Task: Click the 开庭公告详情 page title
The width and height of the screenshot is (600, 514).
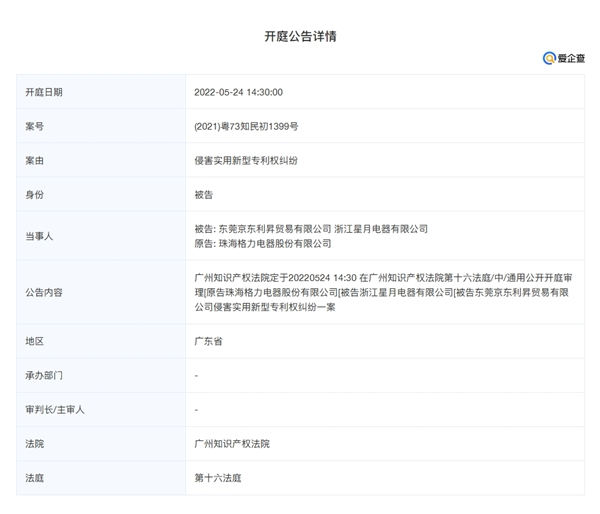Action: tap(300, 36)
